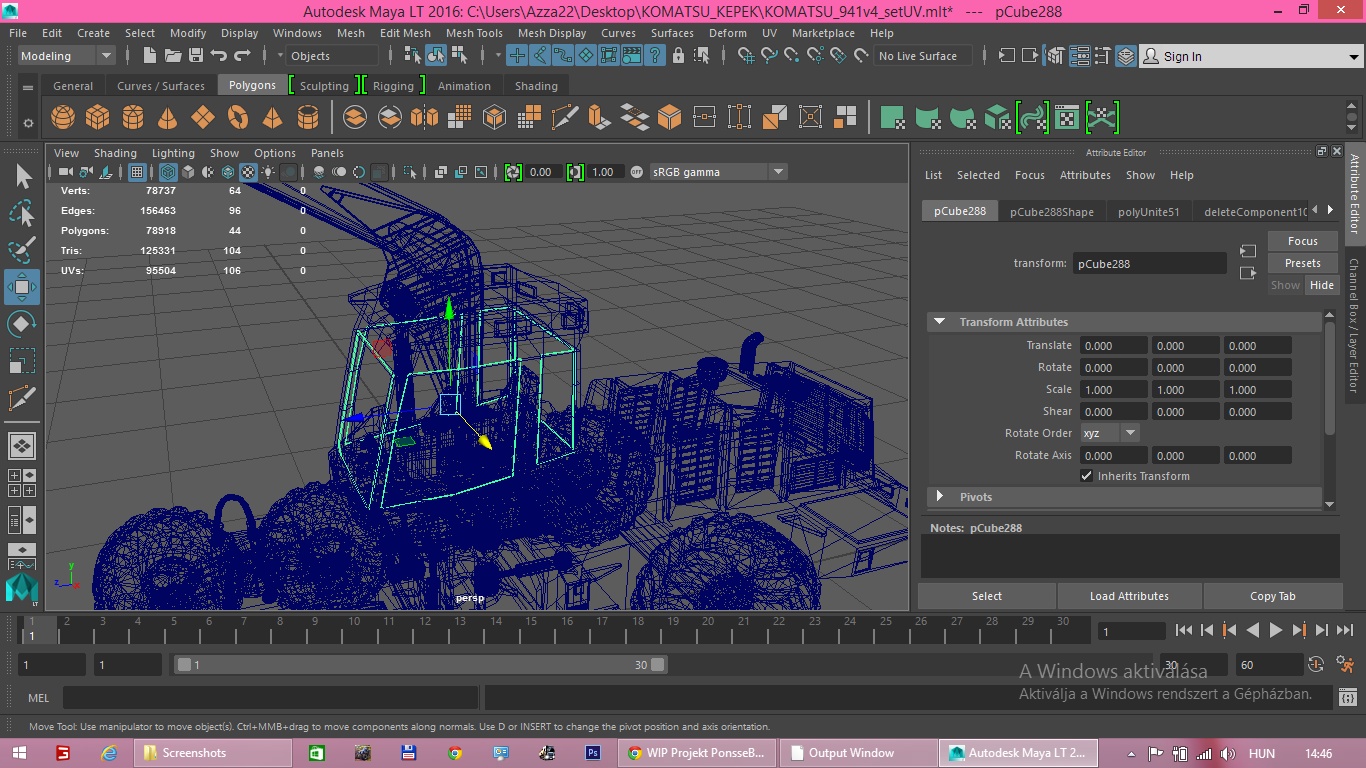Open the pCube288Shape attribute tab
The height and width of the screenshot is (768, 1366).
(1052, 211)
